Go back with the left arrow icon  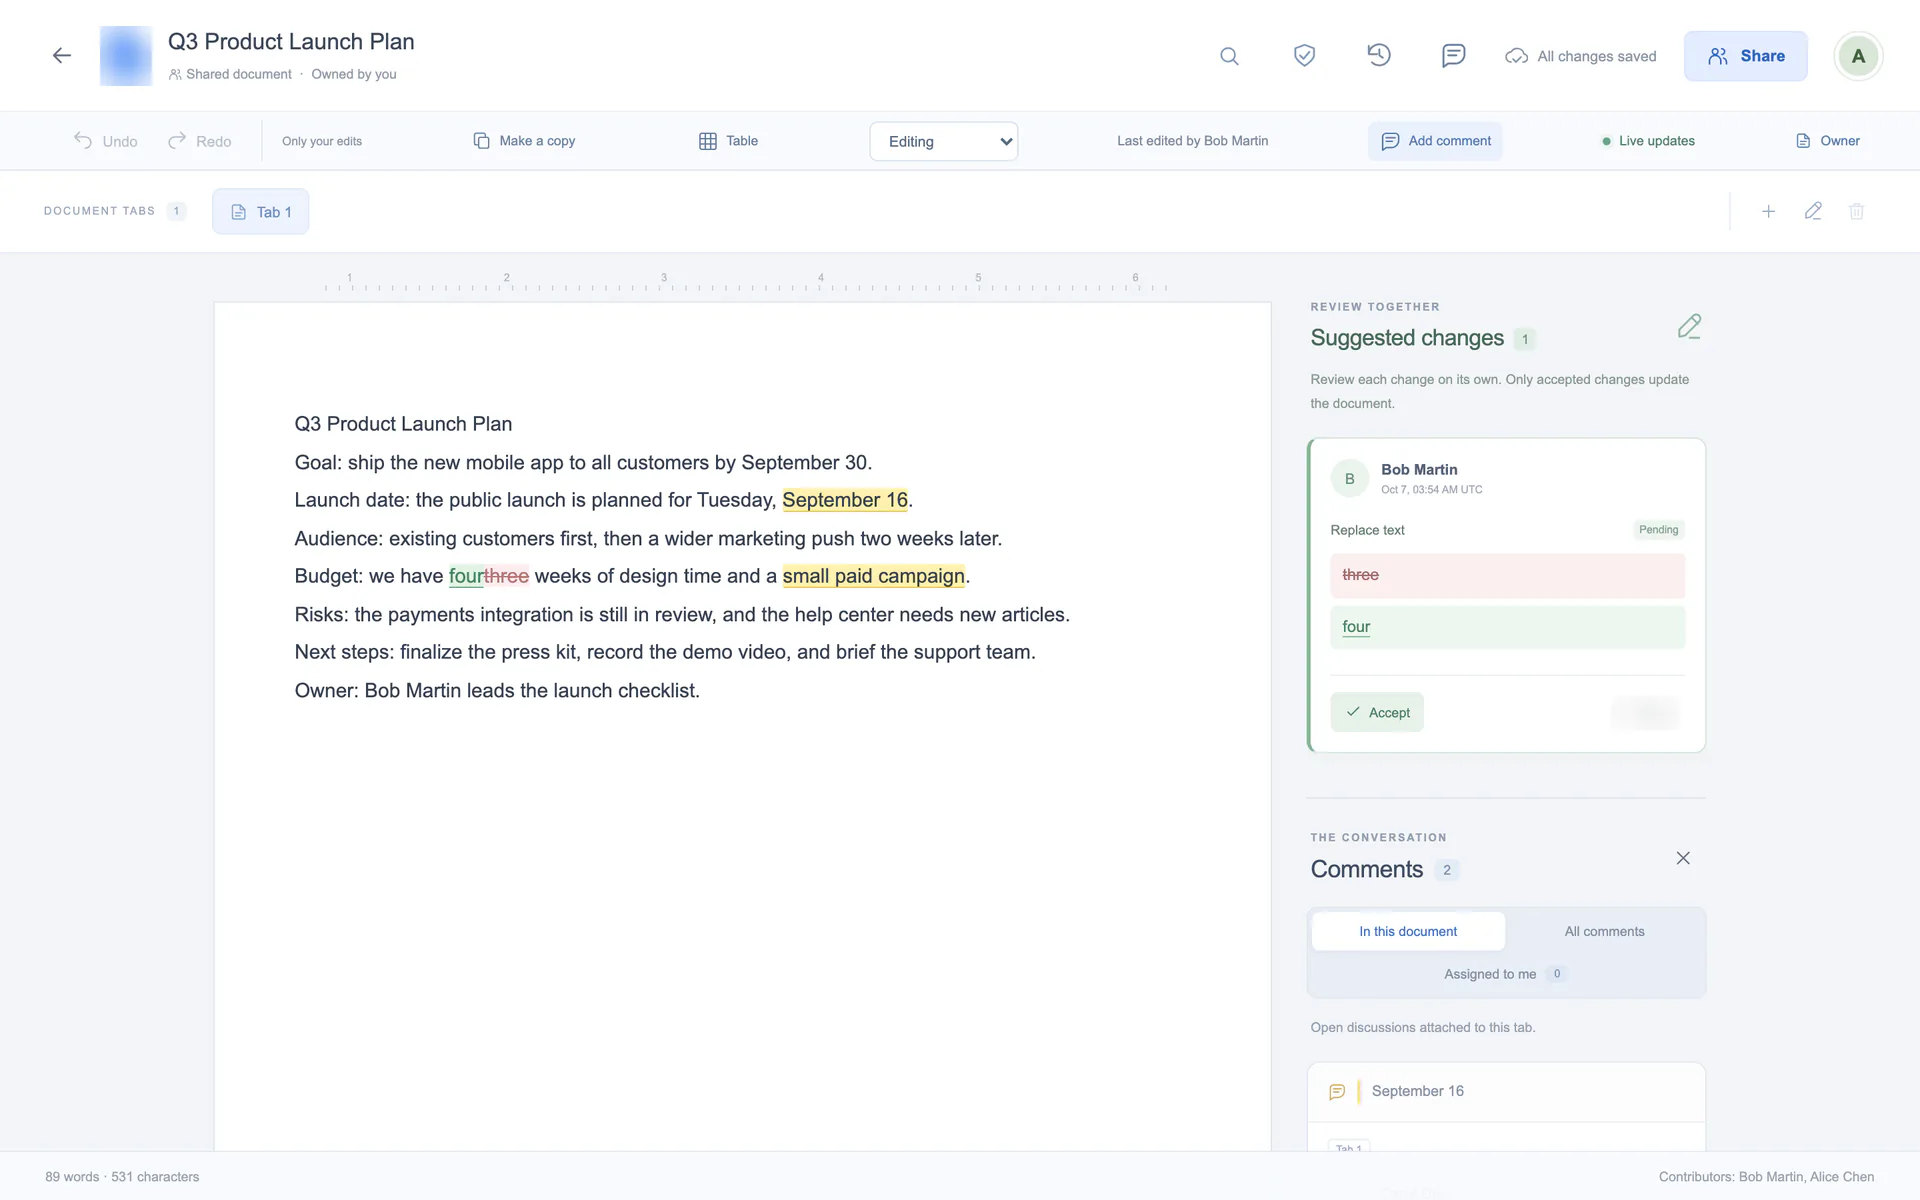[62, 56]
